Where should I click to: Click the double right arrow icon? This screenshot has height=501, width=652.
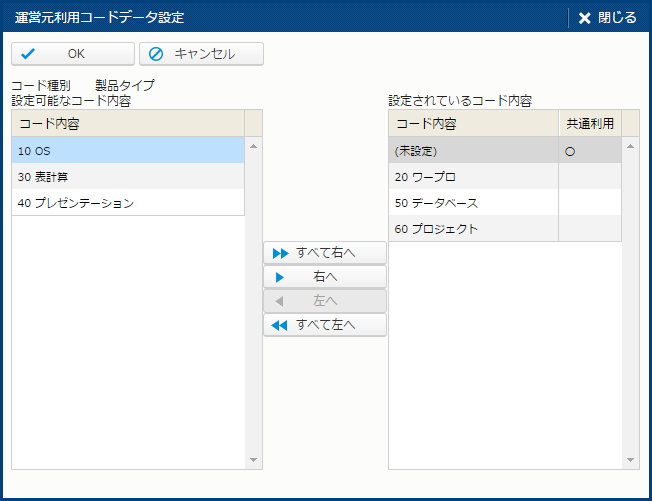(280, 253)
